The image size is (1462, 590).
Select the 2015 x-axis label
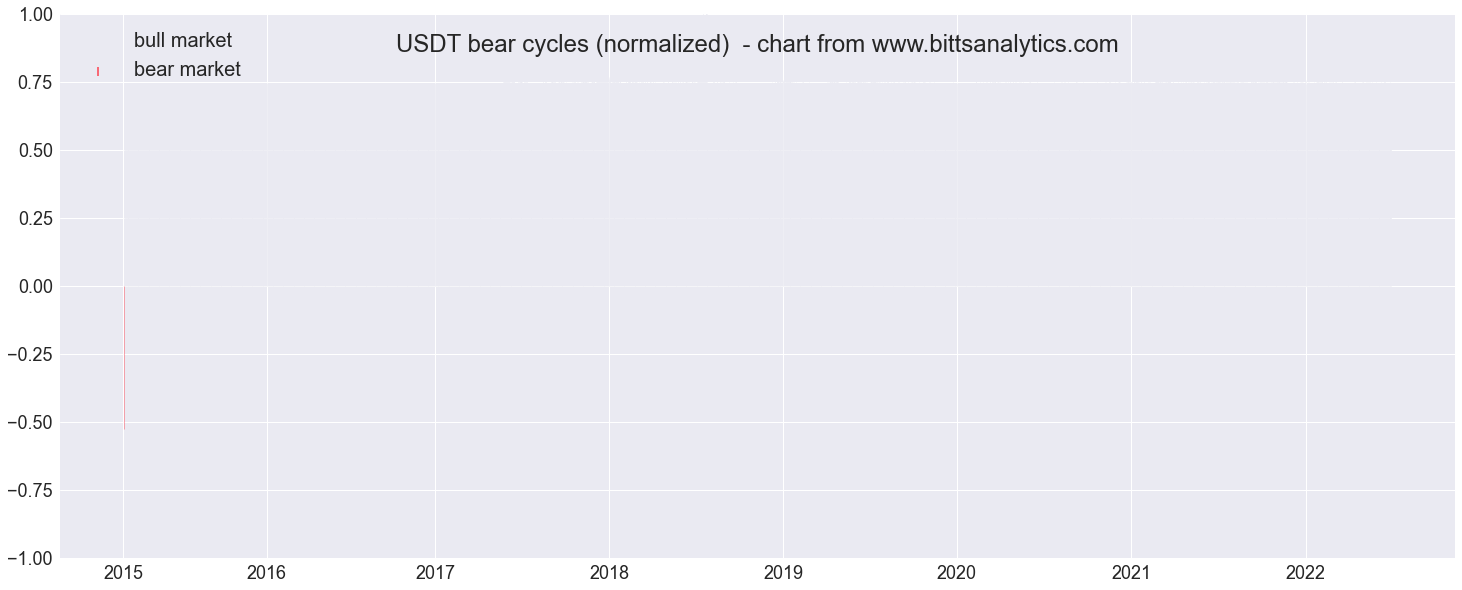point(123,573)
